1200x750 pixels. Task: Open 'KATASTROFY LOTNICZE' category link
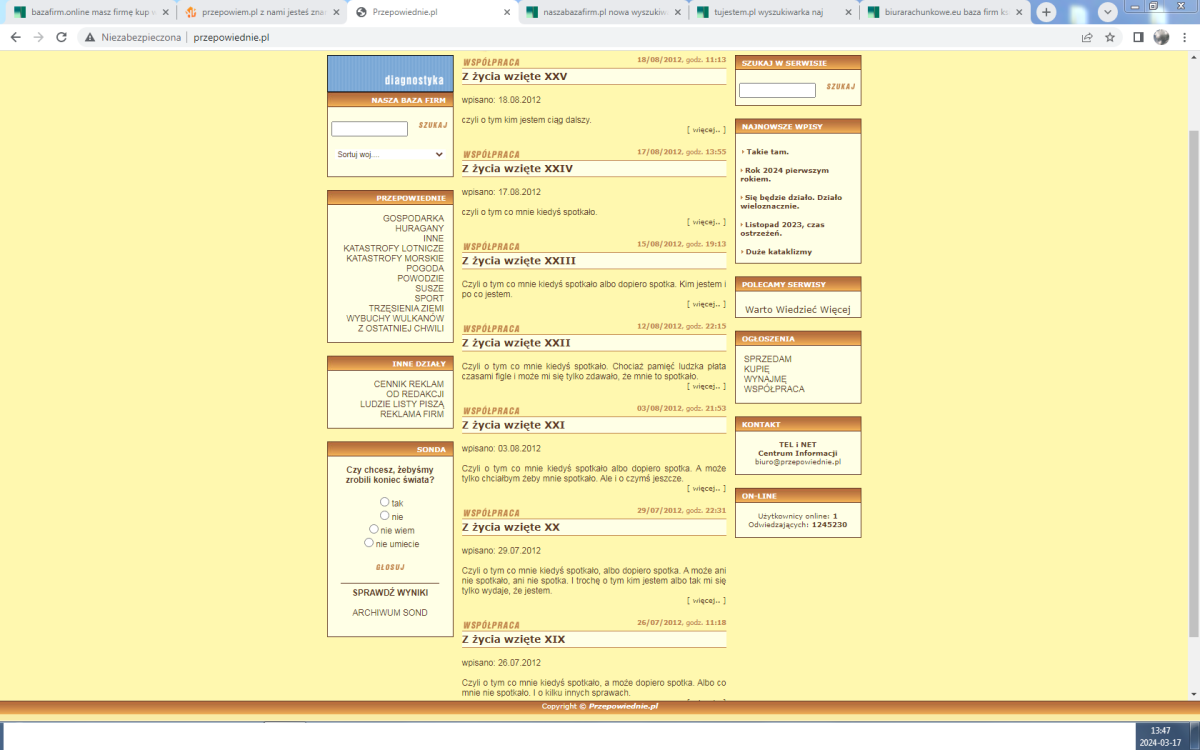(x=393, y=248)
